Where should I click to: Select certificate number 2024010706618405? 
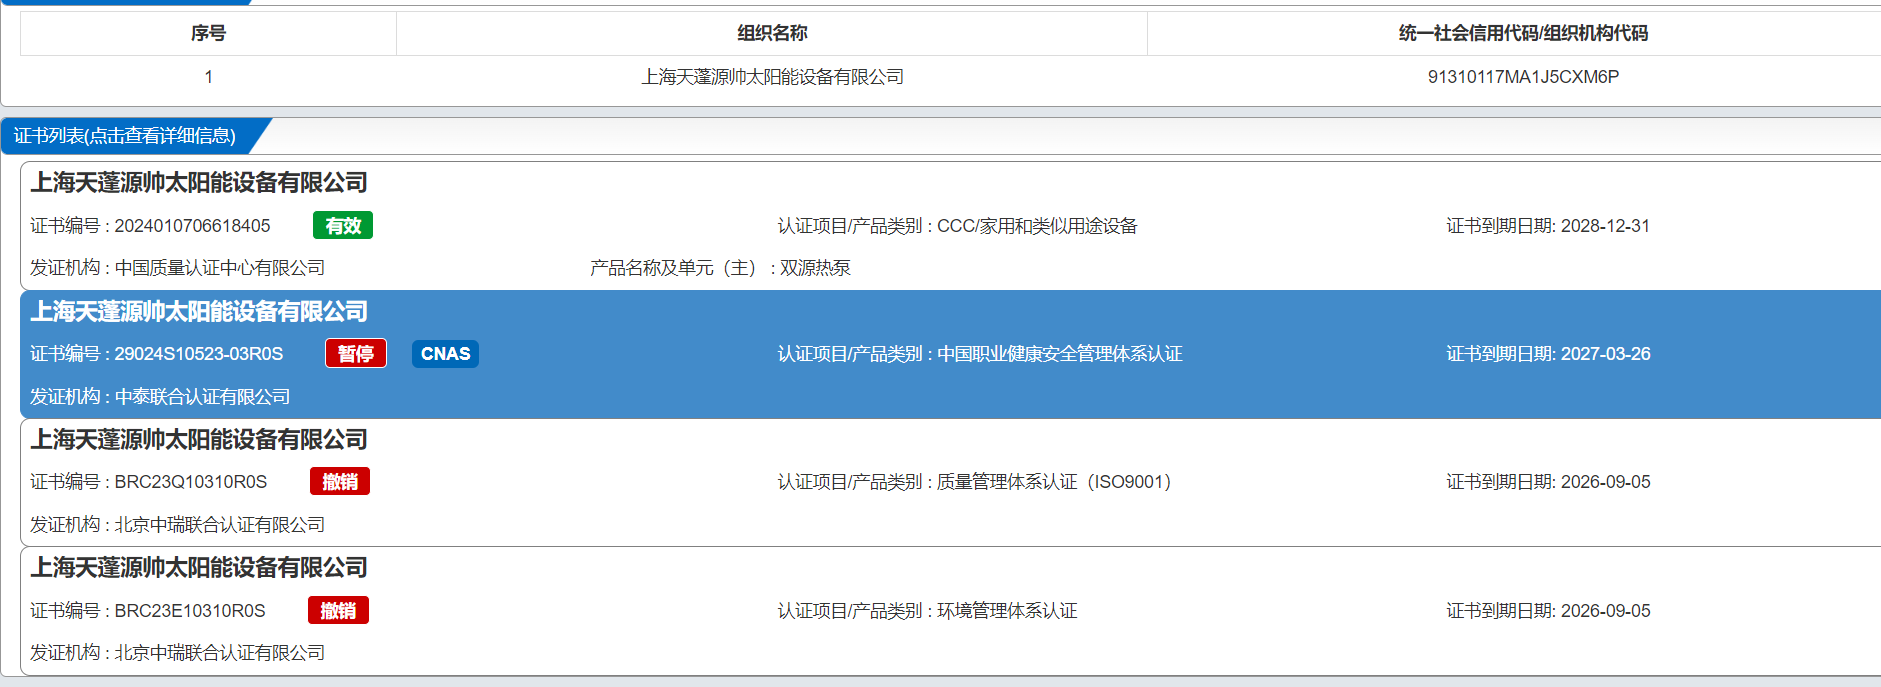click(x=192, y=226)
